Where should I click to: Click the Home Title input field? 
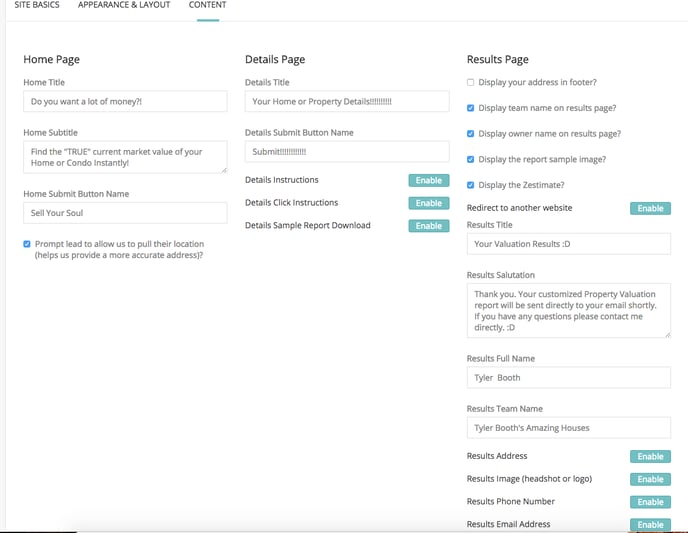click(125, 101)
